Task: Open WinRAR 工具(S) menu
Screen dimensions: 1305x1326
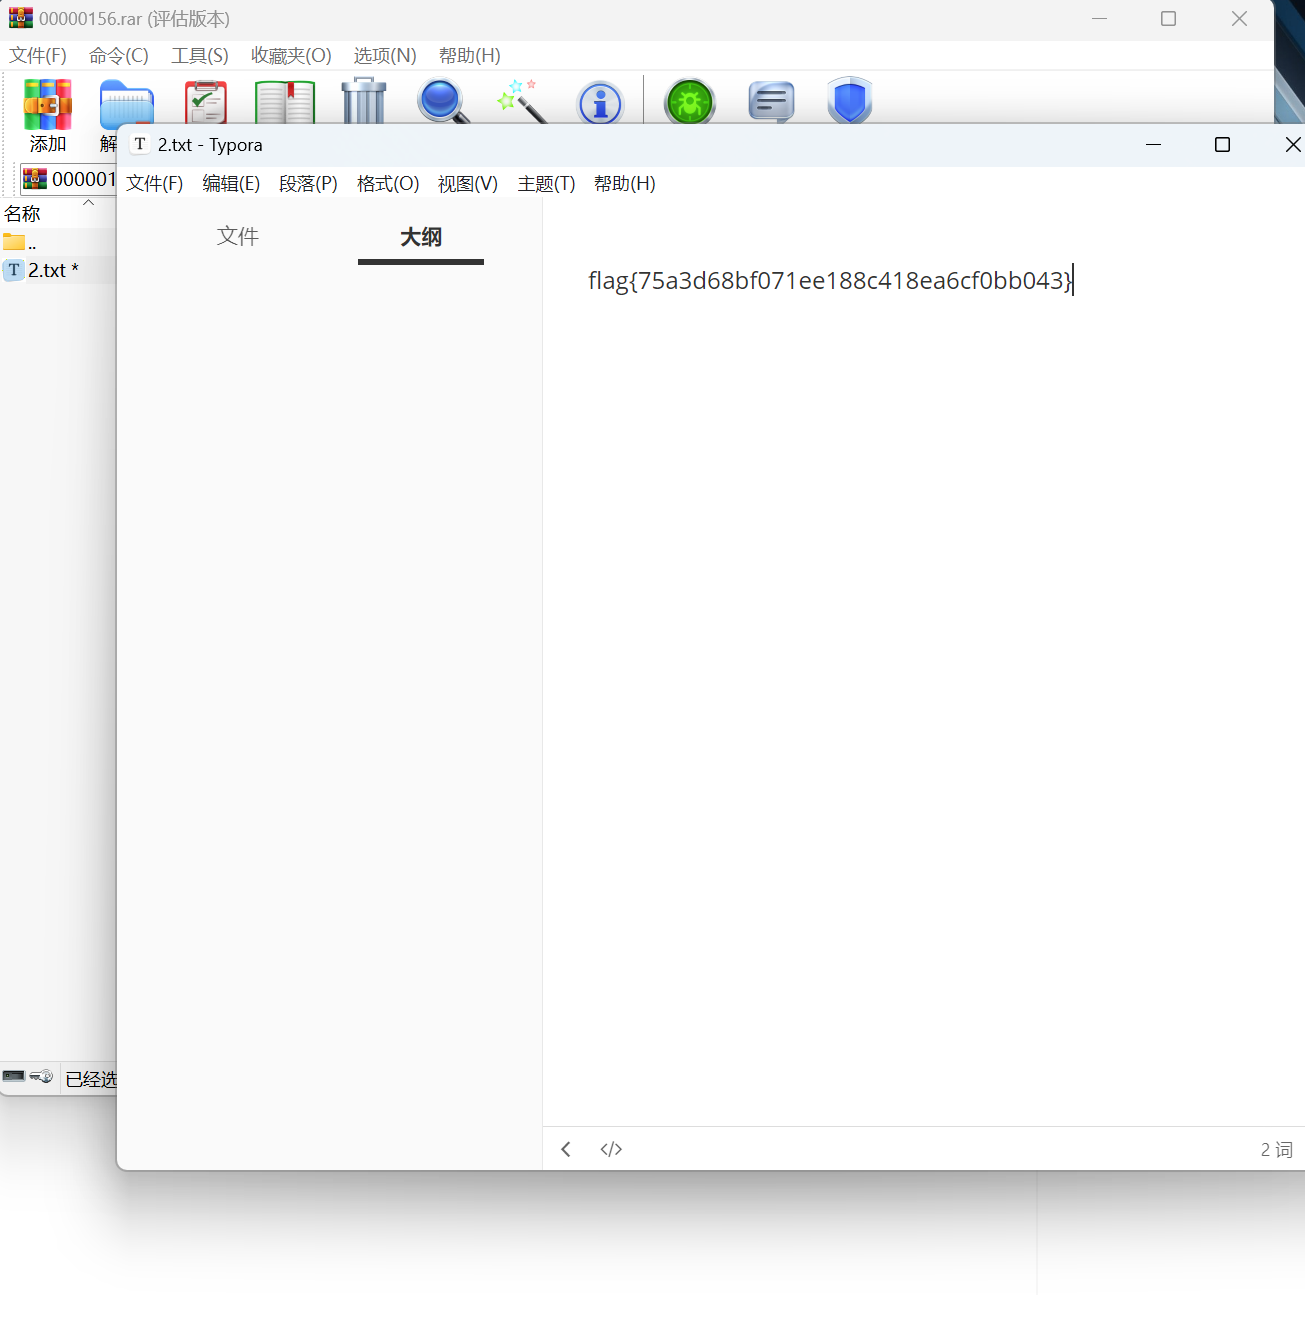Action: pyautogui.click(x=200, y=56)
